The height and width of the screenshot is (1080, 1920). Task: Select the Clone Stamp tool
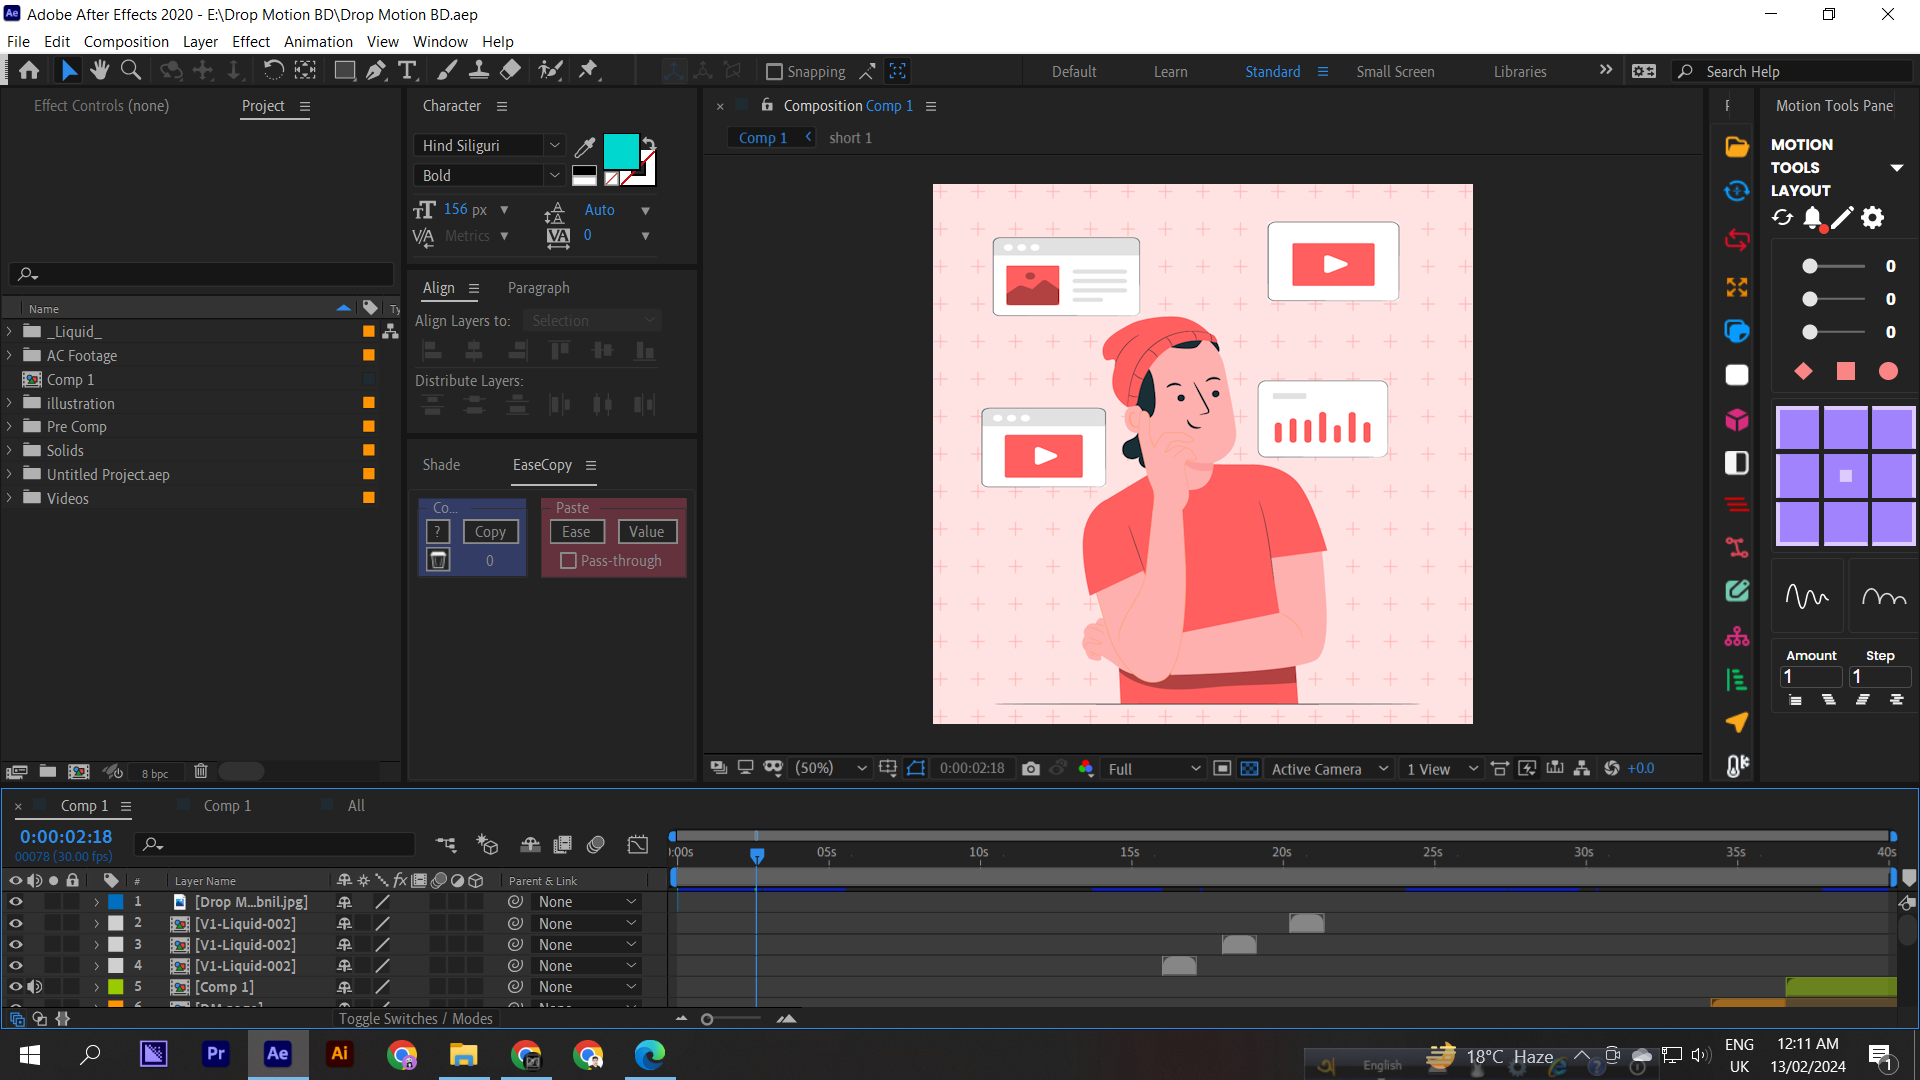coord(479,70)
